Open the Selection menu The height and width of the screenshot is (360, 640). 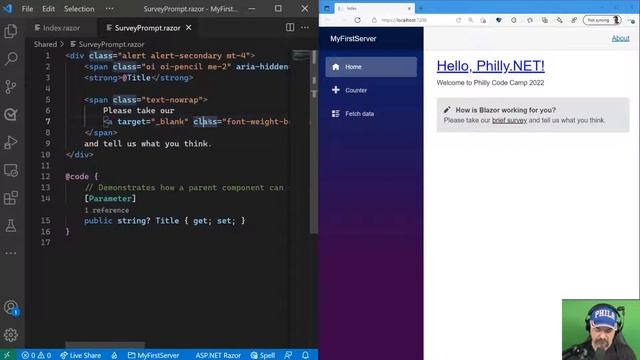click(x=79, y=9)
